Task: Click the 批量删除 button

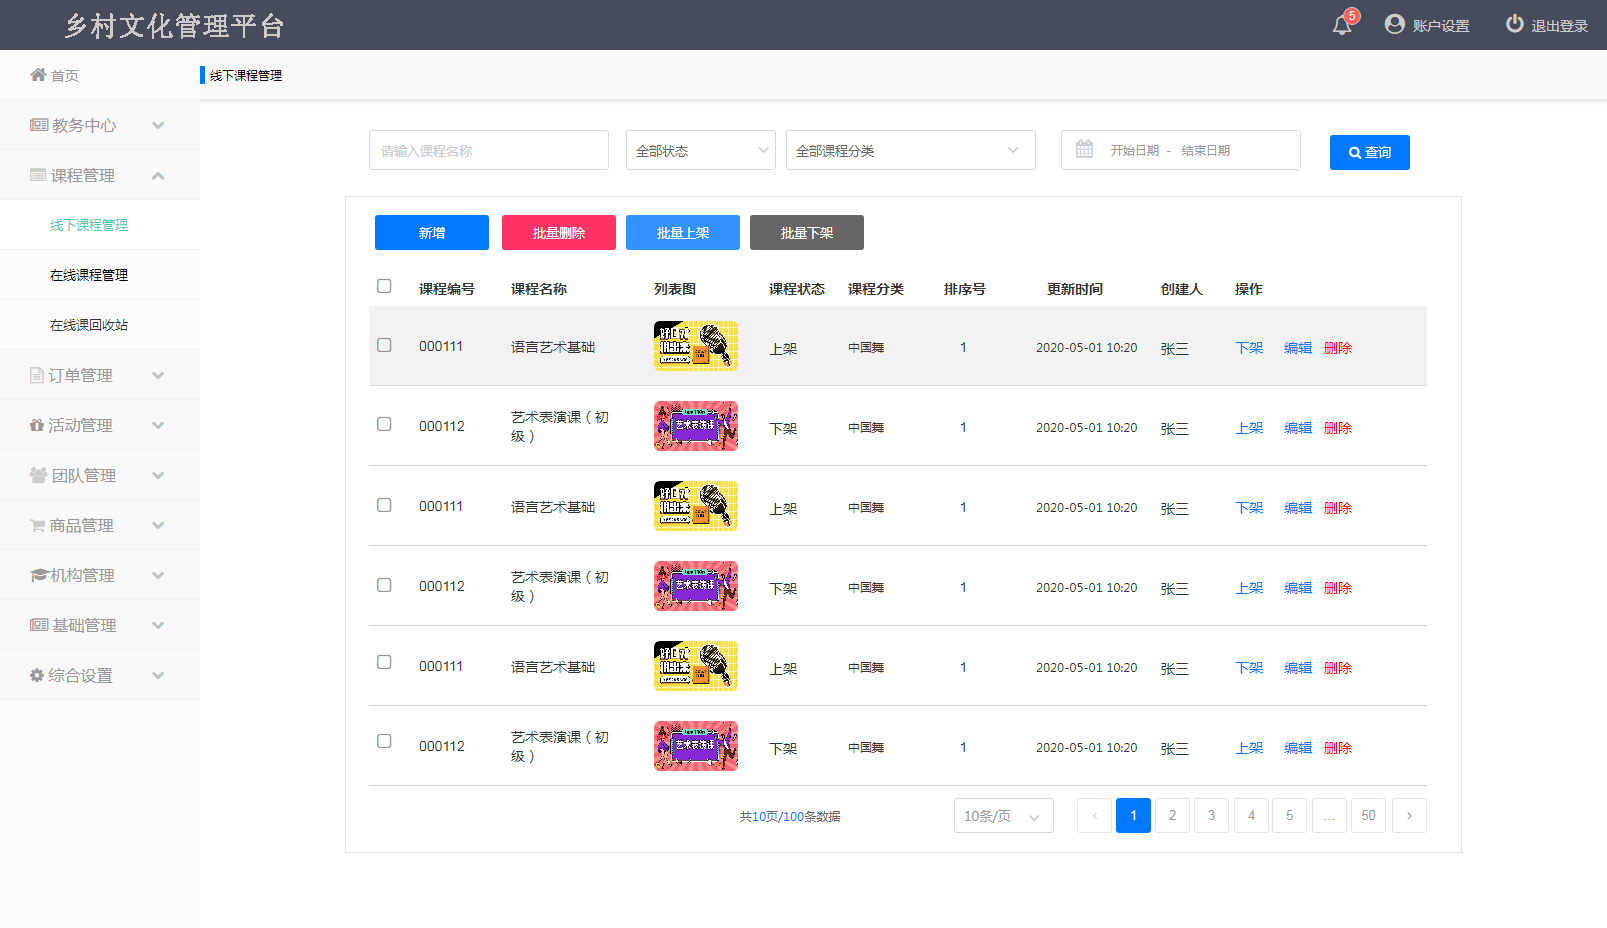Action: tap(558, 233)
